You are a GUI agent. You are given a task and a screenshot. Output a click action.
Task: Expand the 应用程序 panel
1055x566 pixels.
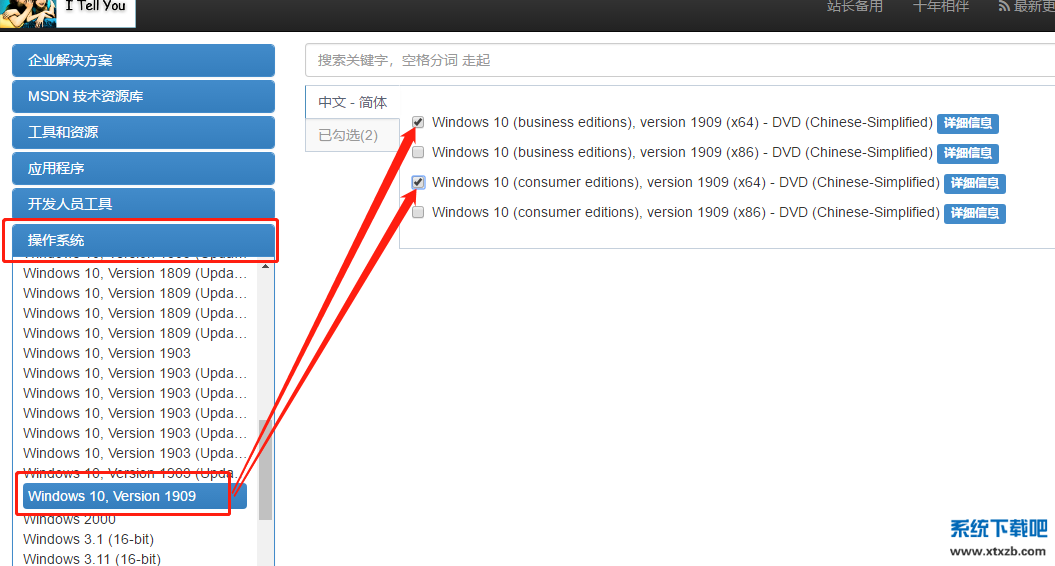(143, 168)
